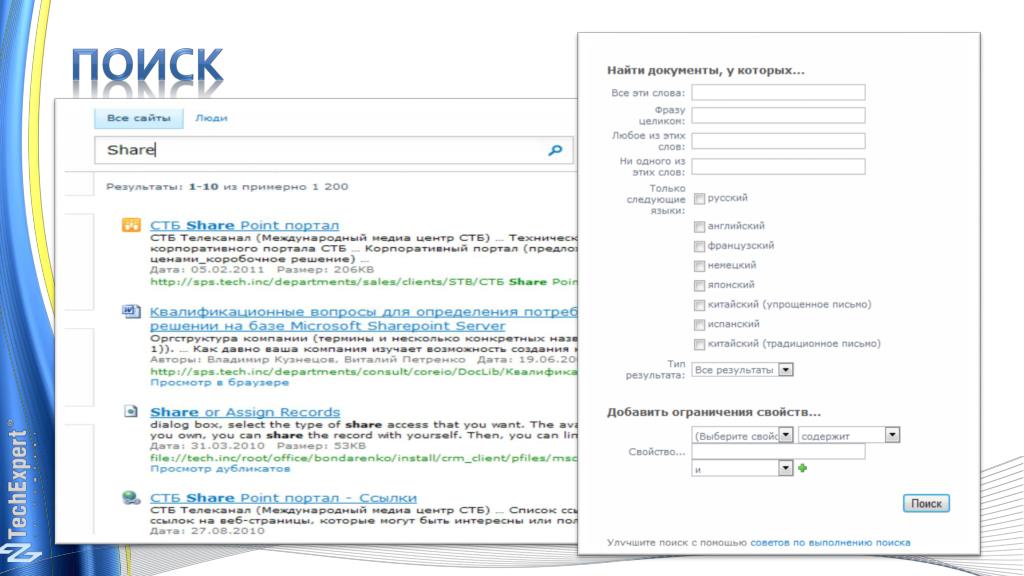The image size is (1024, 576).
Task: Click the green plus add property icon
Action: point(803,468)
